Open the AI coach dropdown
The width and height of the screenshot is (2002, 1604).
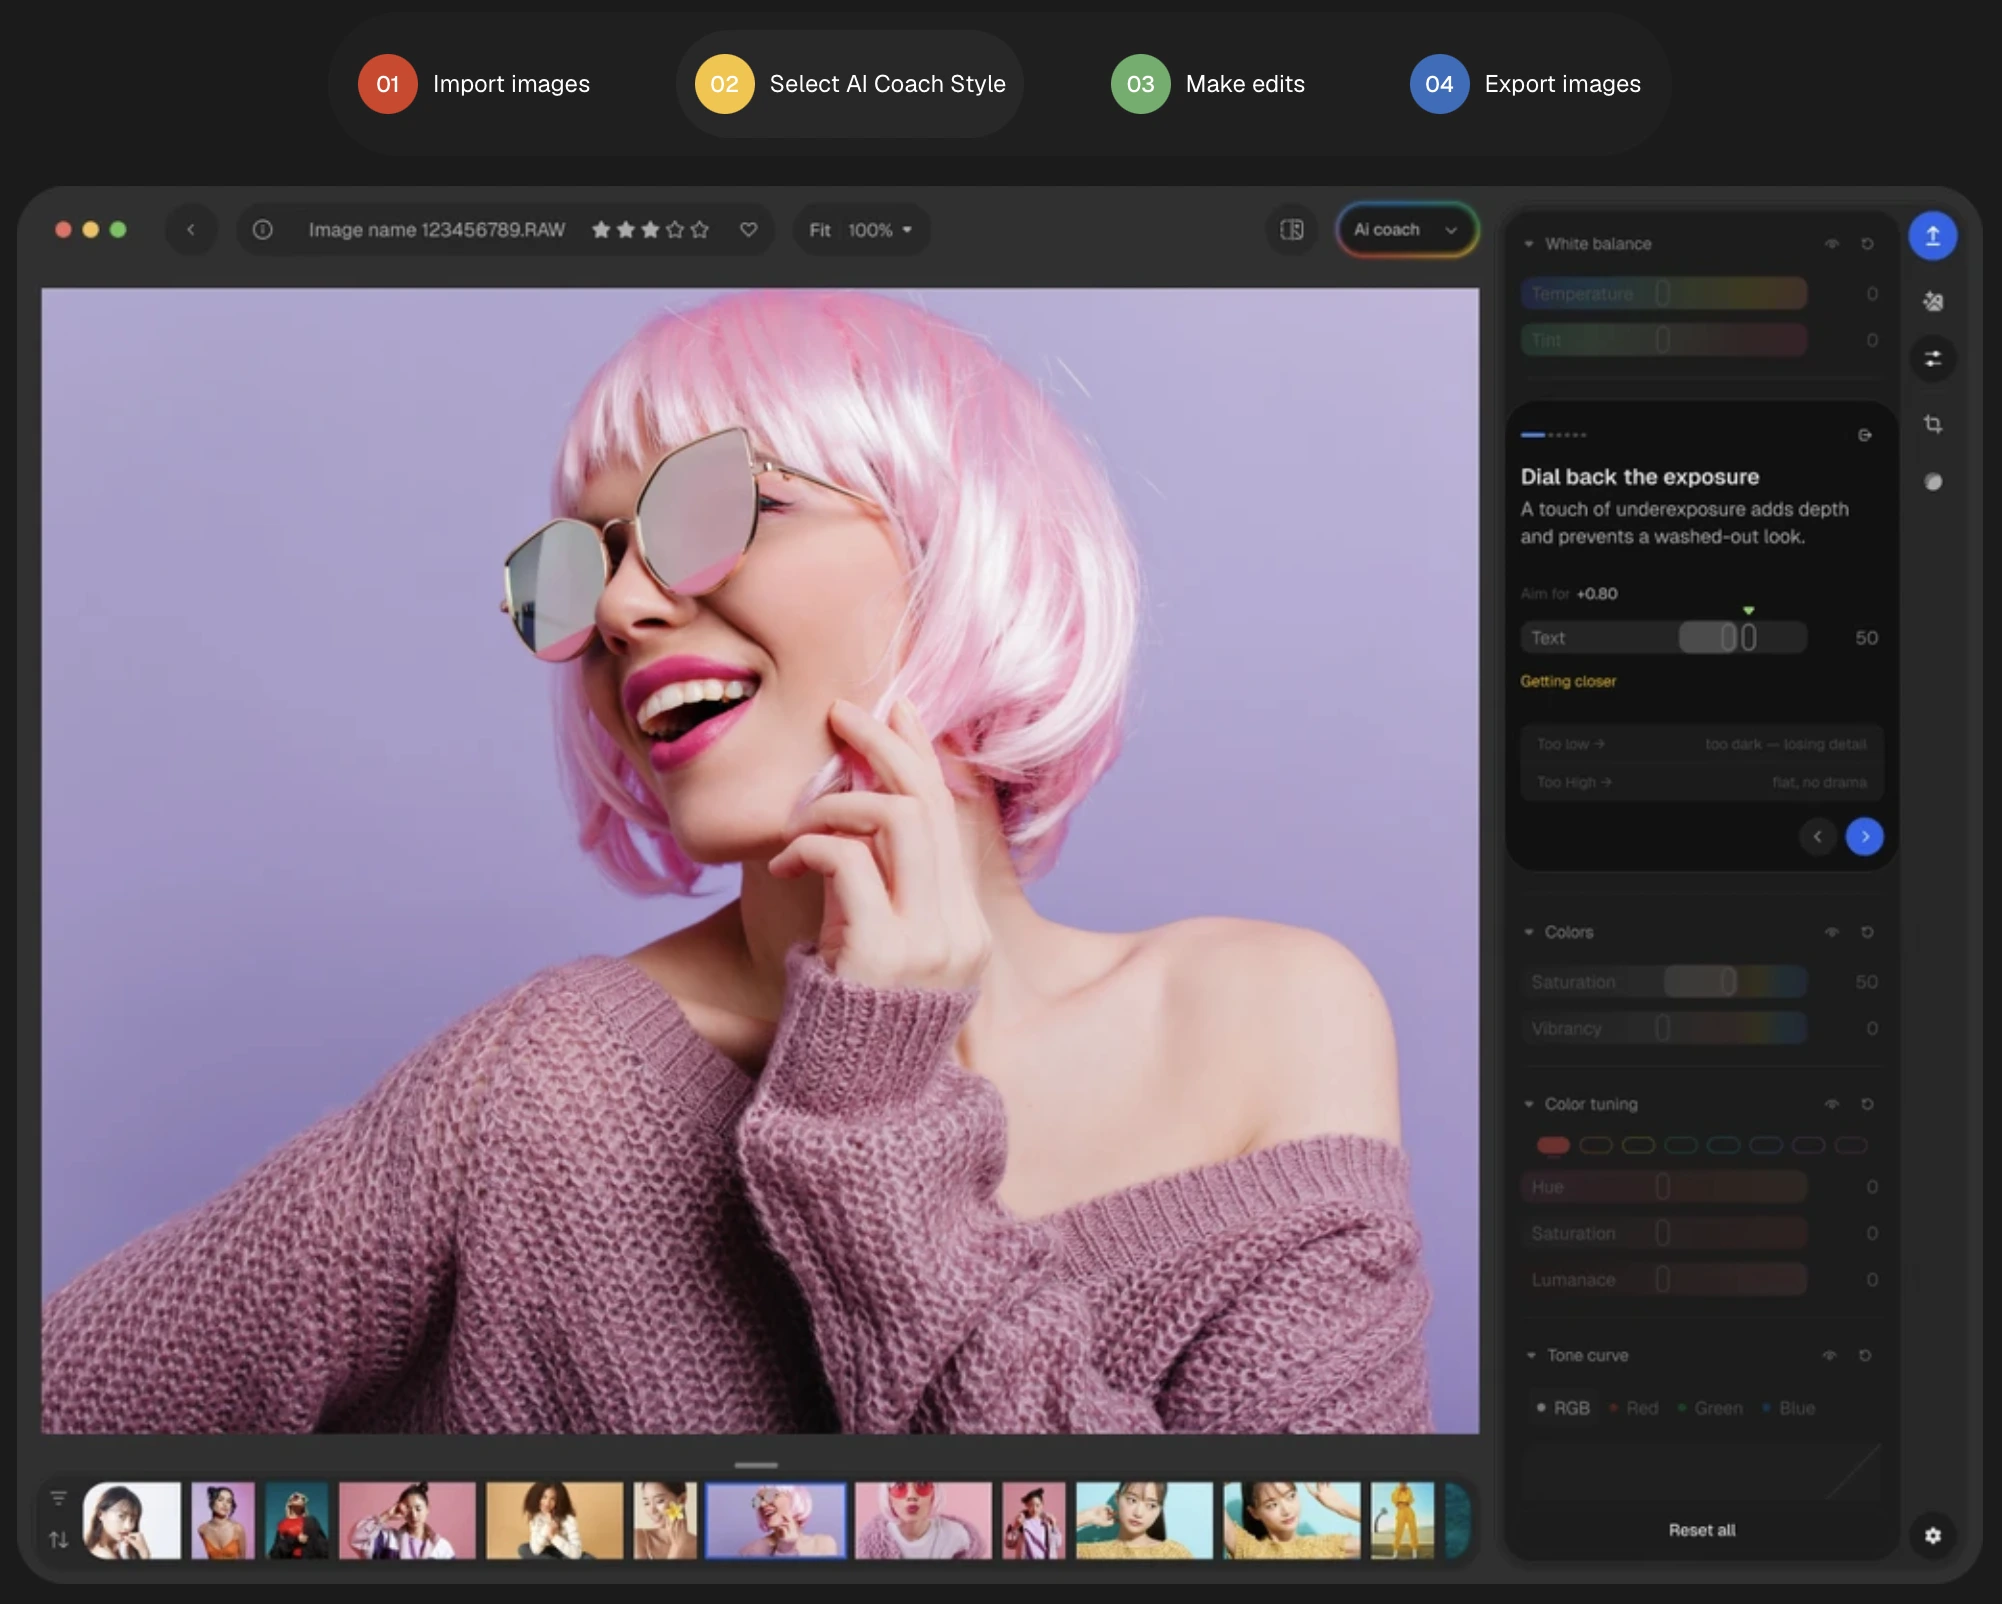(x=1406, y=230)
